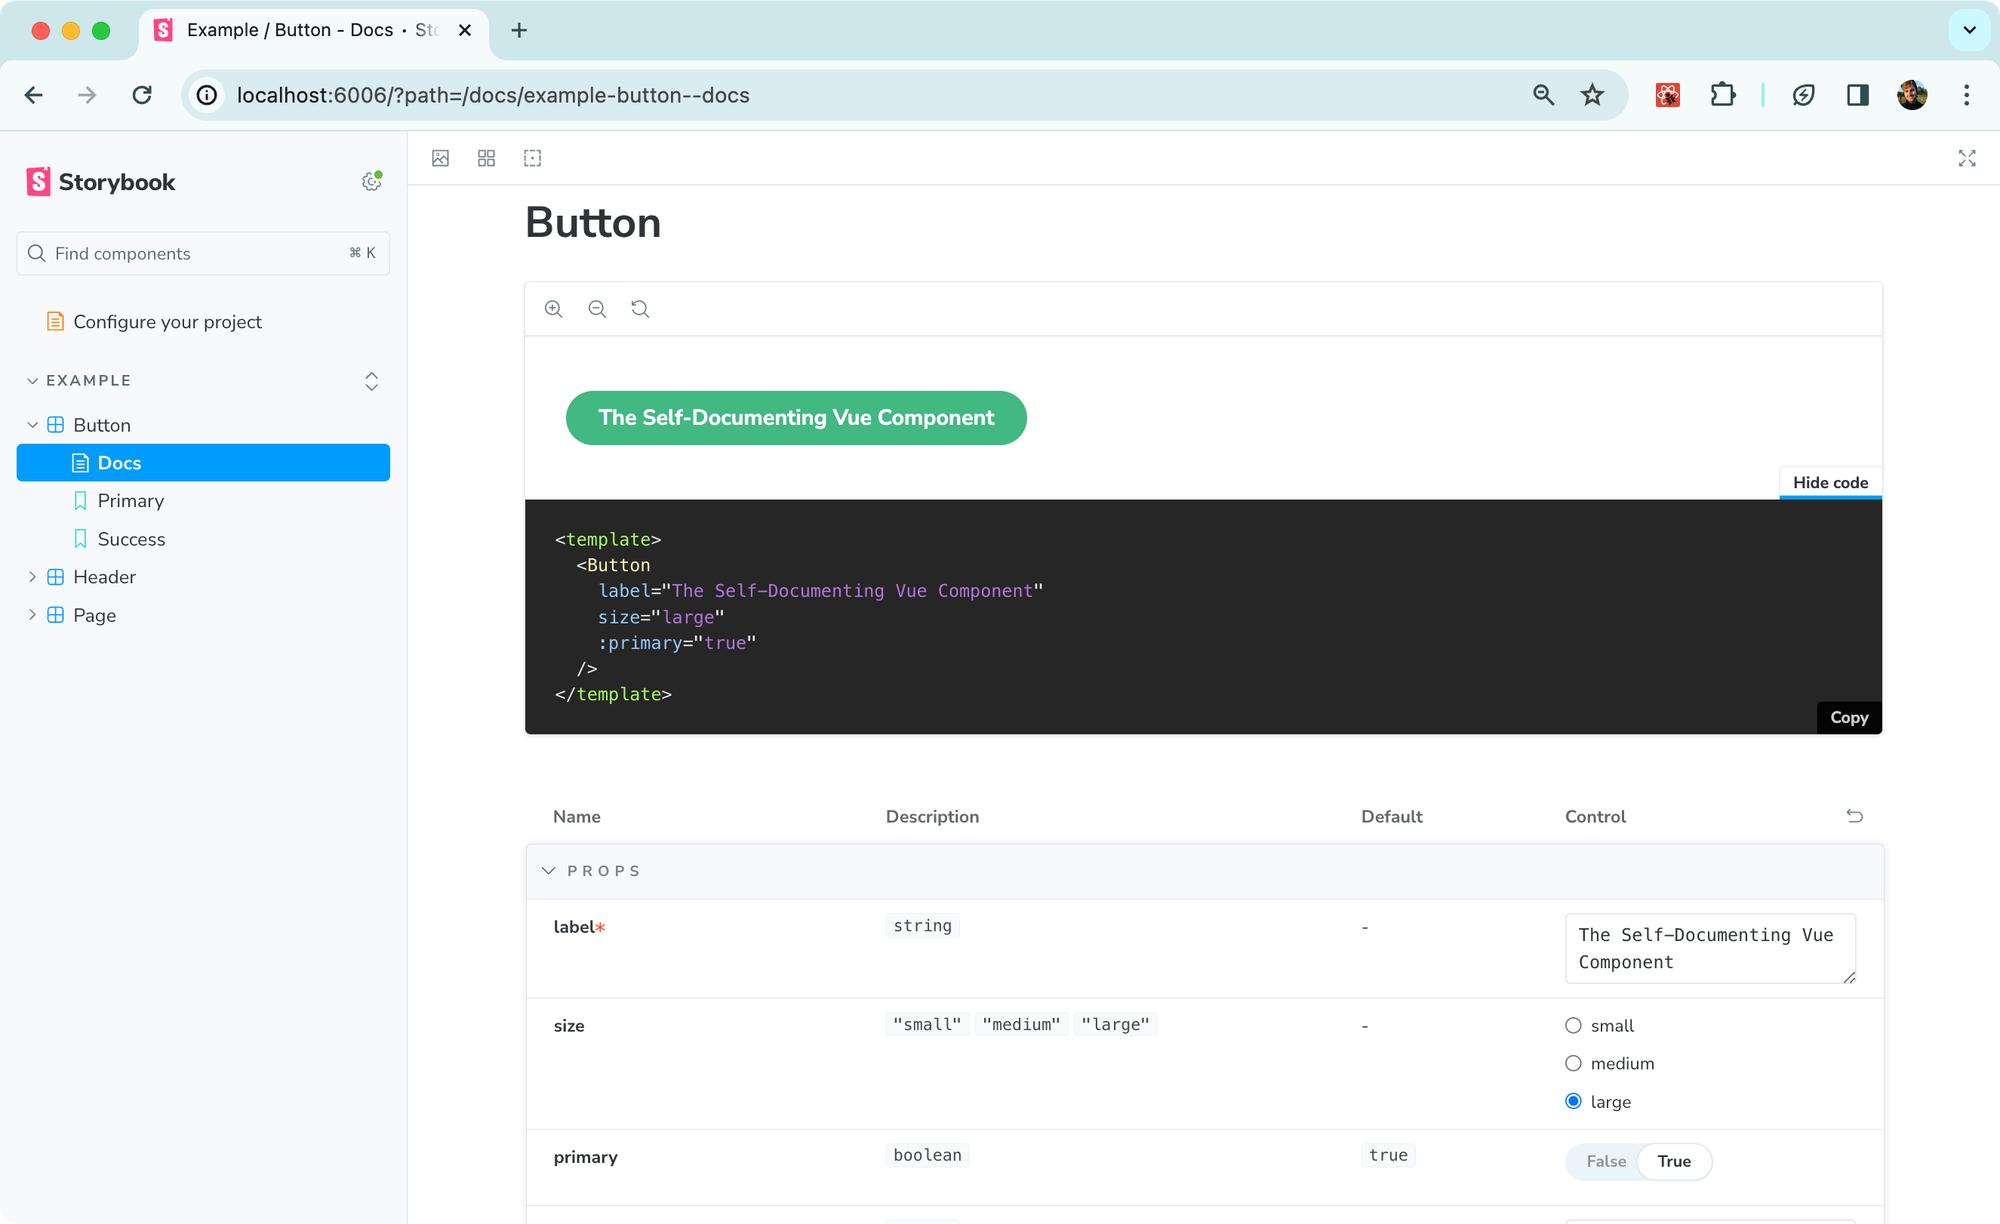Select the small size radio button

(1573, 1025)
